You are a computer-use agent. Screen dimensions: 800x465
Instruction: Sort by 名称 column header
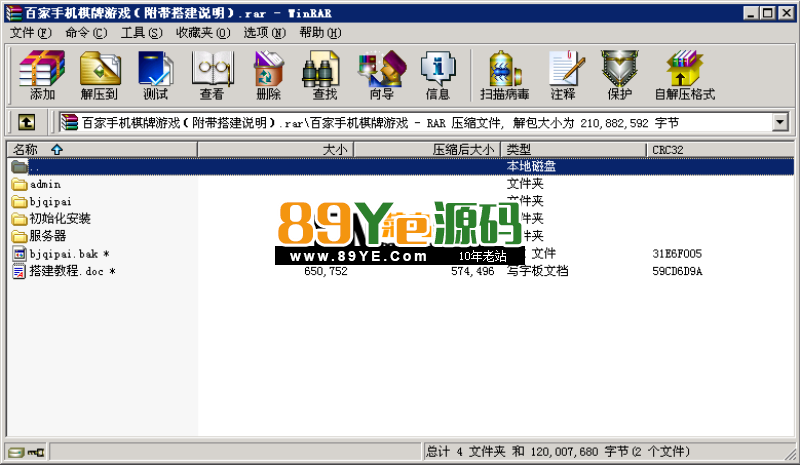click(102, 150)
